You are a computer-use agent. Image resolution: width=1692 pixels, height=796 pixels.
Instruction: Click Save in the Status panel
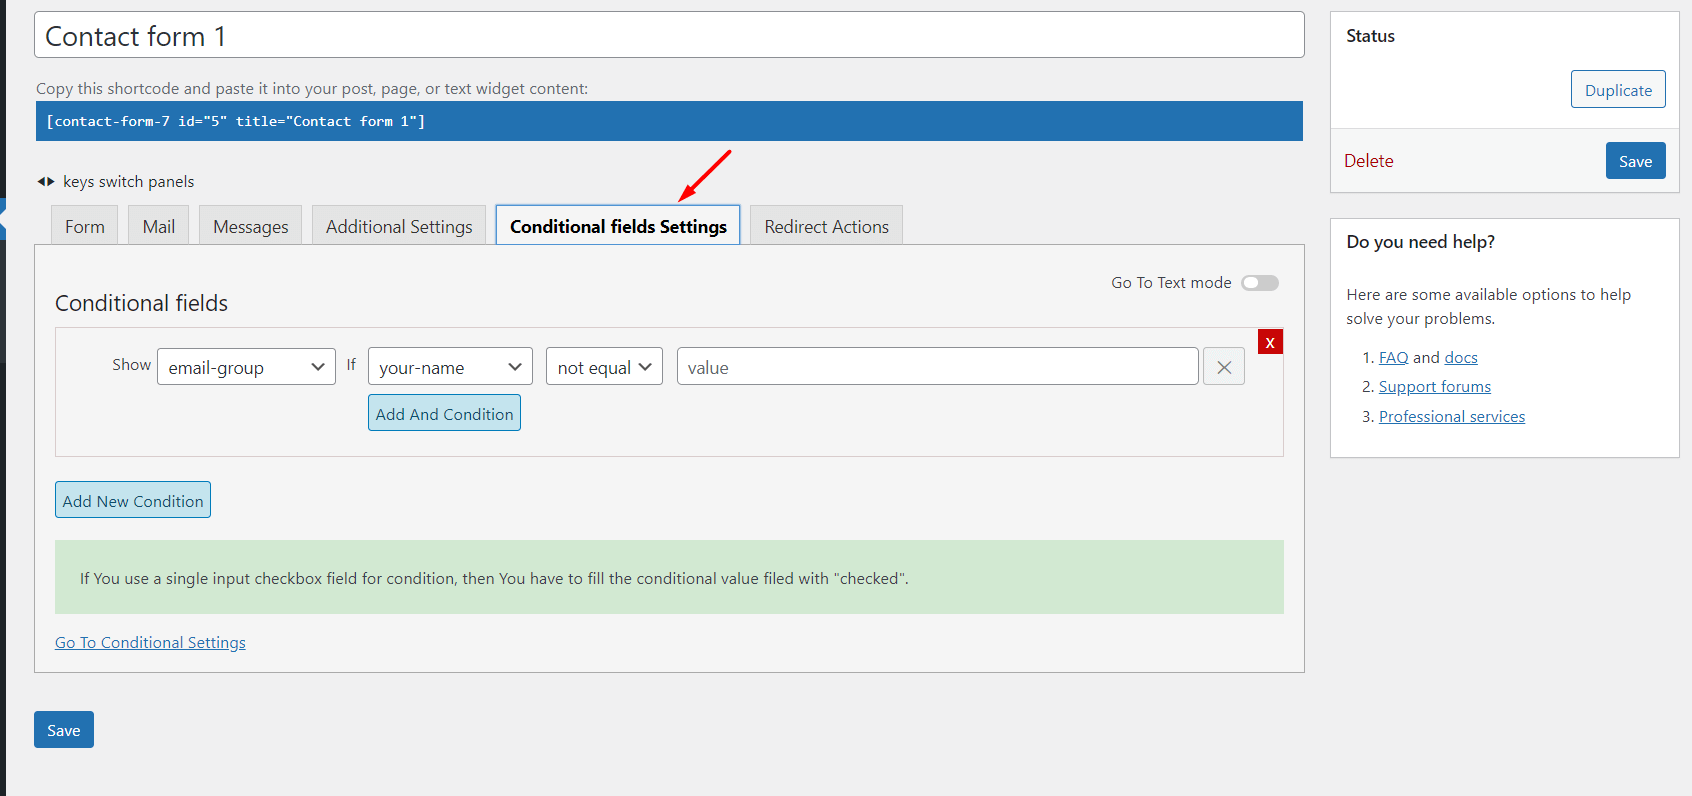pos(1635,161)
